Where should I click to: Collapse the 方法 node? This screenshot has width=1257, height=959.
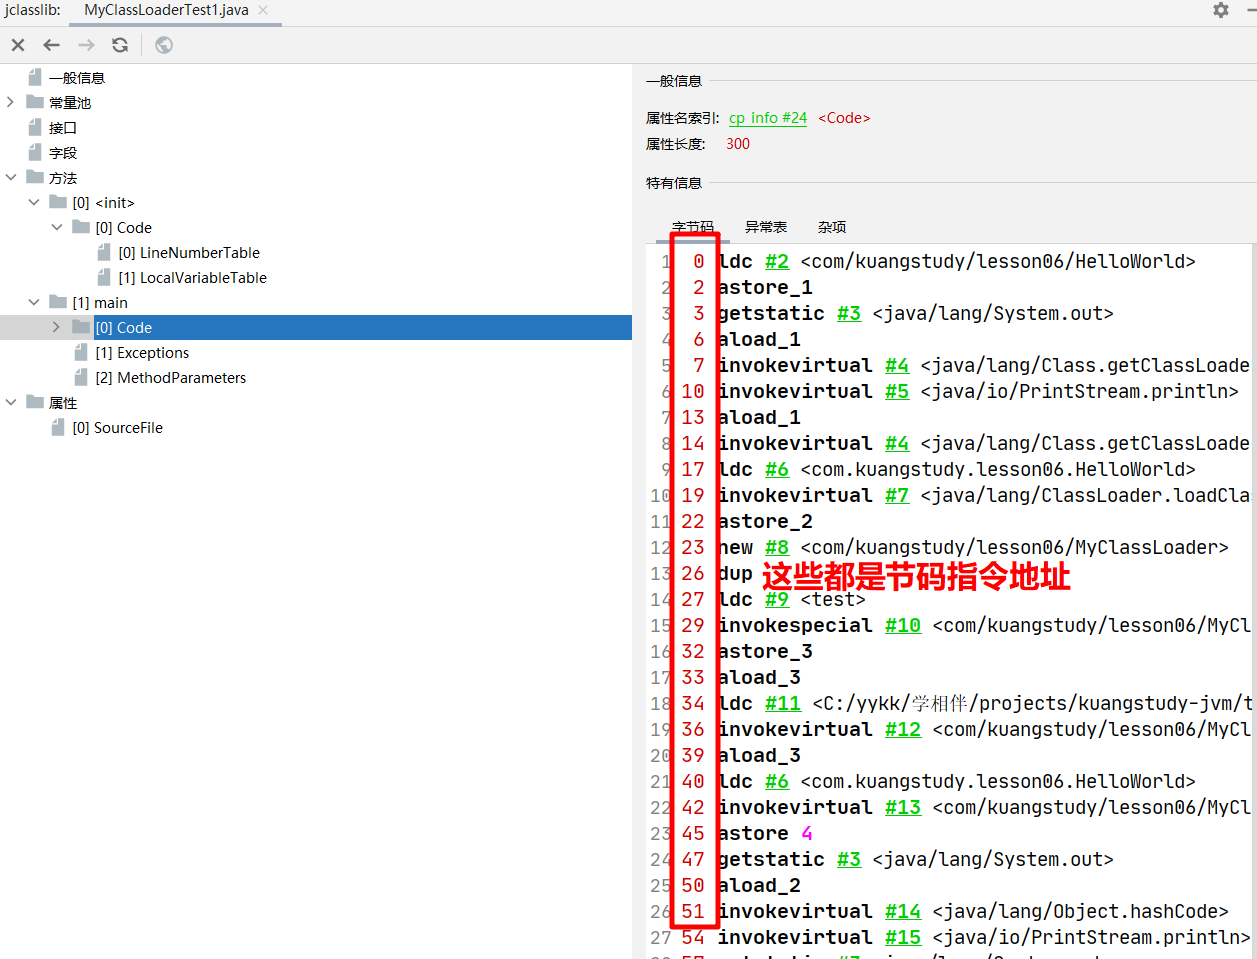tap(11, 177)
